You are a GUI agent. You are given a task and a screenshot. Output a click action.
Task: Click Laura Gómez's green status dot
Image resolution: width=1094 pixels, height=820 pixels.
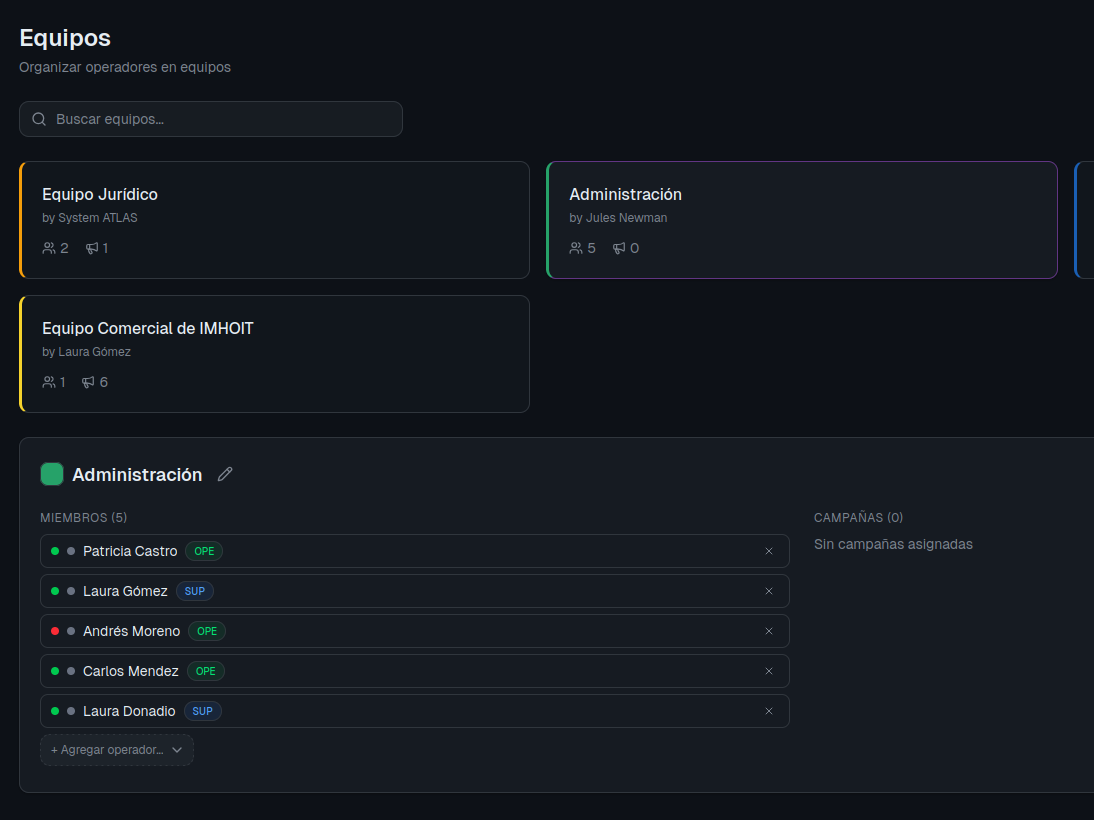tap(55, 591)
